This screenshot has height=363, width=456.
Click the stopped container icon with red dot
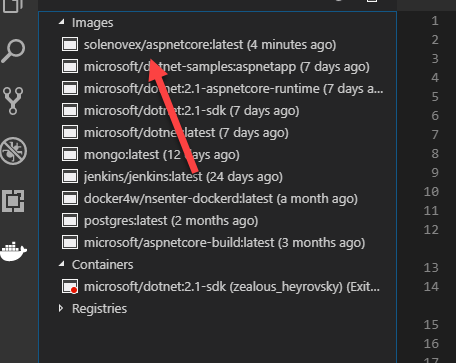[70, 287]
